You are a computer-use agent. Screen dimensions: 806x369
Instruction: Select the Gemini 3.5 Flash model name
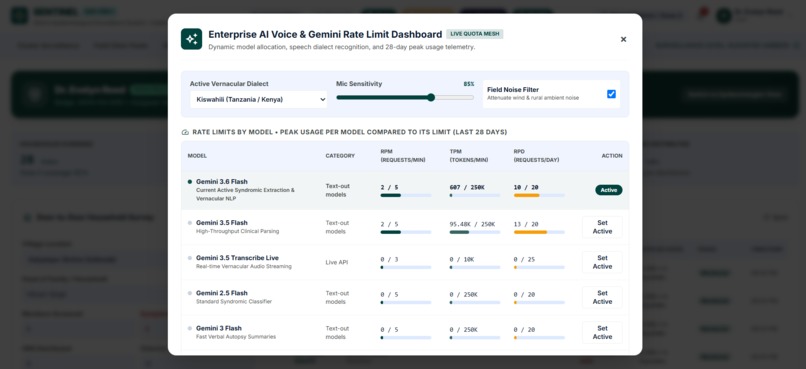coord(222,223)
